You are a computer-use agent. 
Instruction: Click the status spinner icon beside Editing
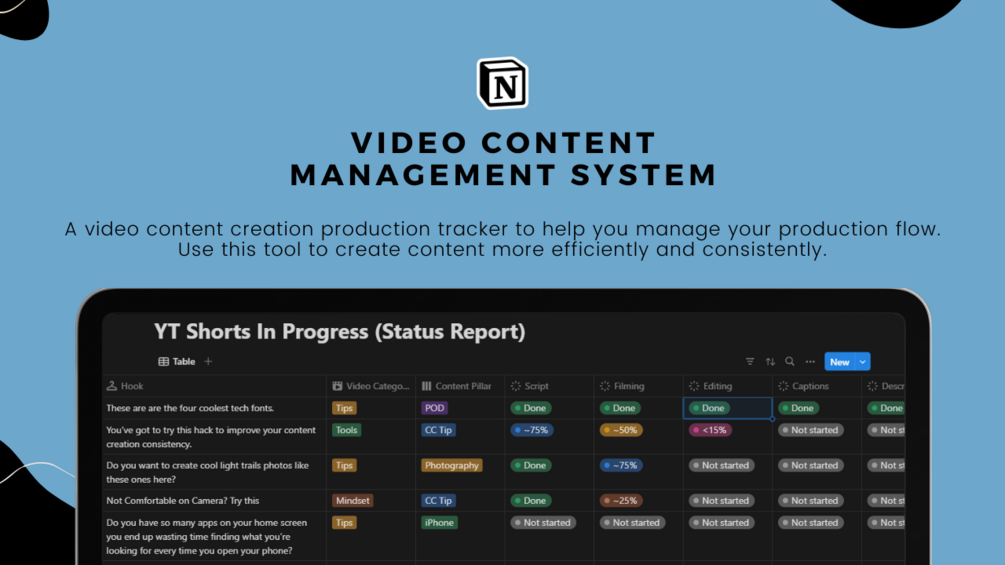pos(694,386)
